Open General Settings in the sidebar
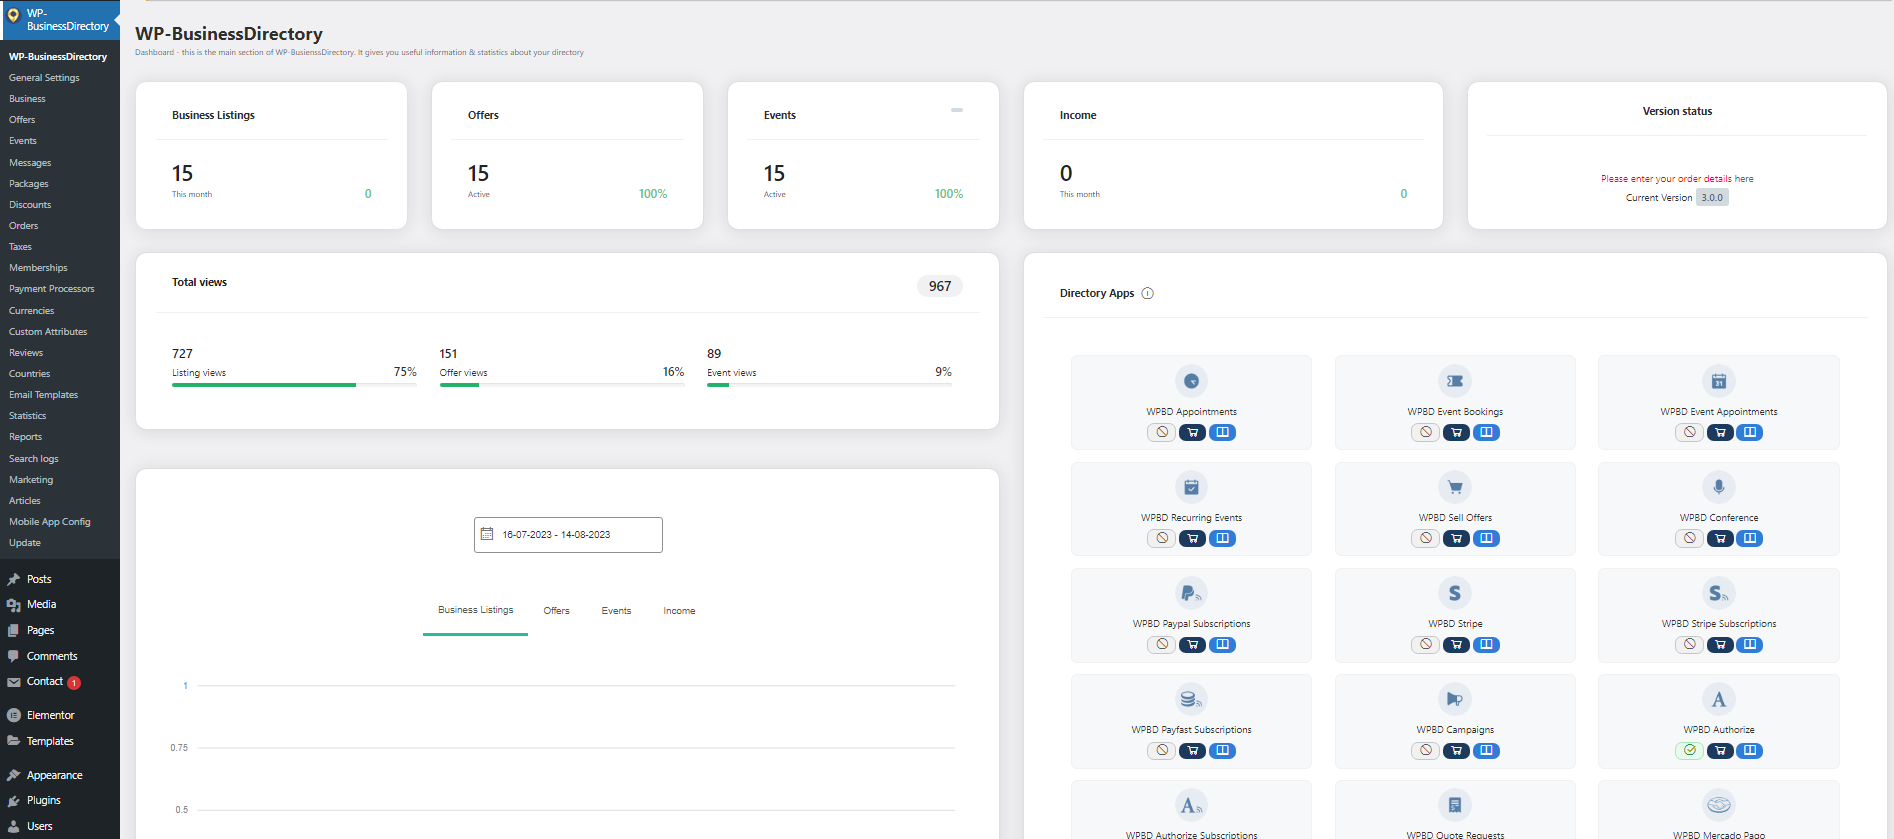 coord(44,78)
